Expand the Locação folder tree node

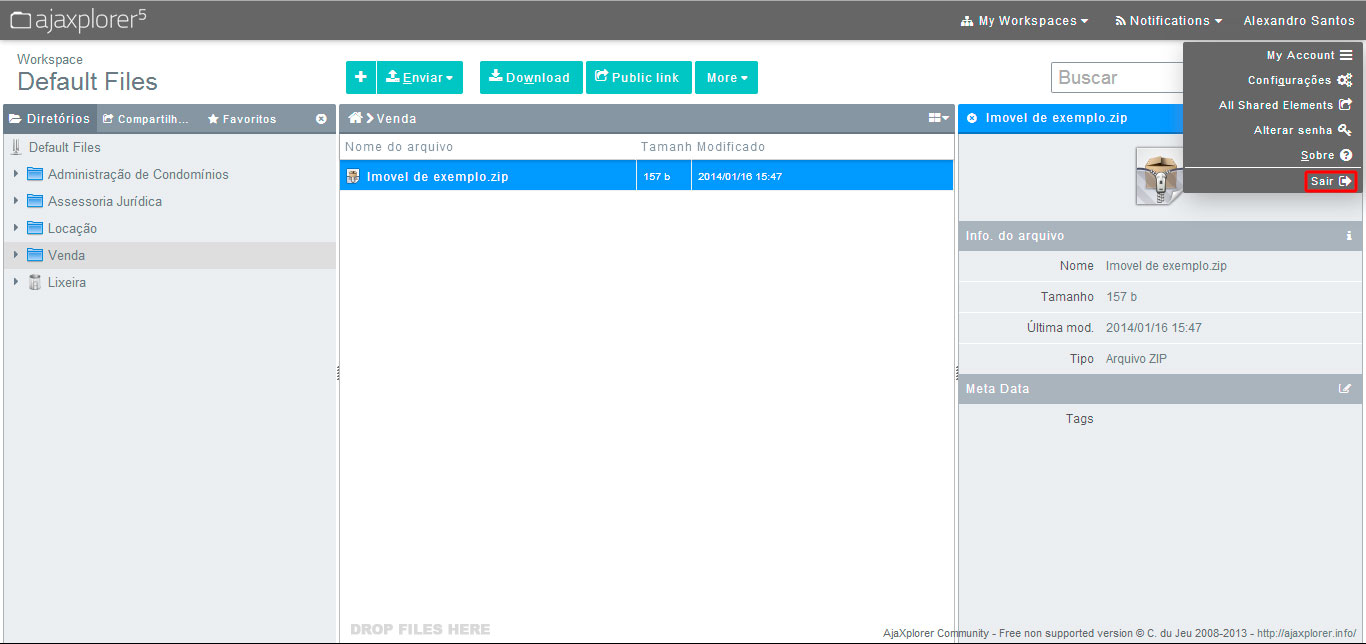click(x=16, y=228)
